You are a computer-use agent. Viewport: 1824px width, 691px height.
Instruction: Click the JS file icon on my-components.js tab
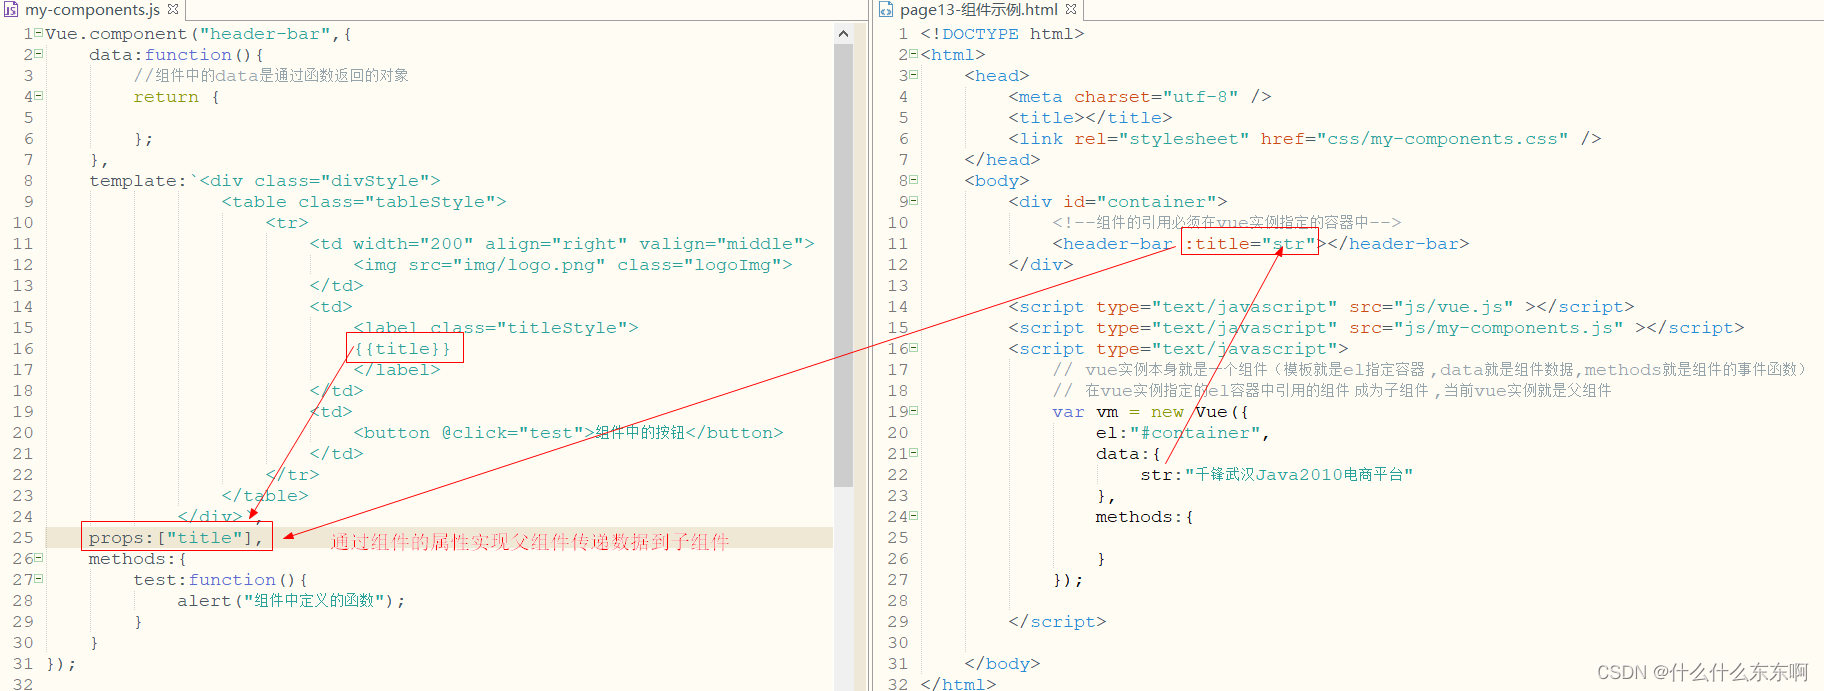[12, 10]
